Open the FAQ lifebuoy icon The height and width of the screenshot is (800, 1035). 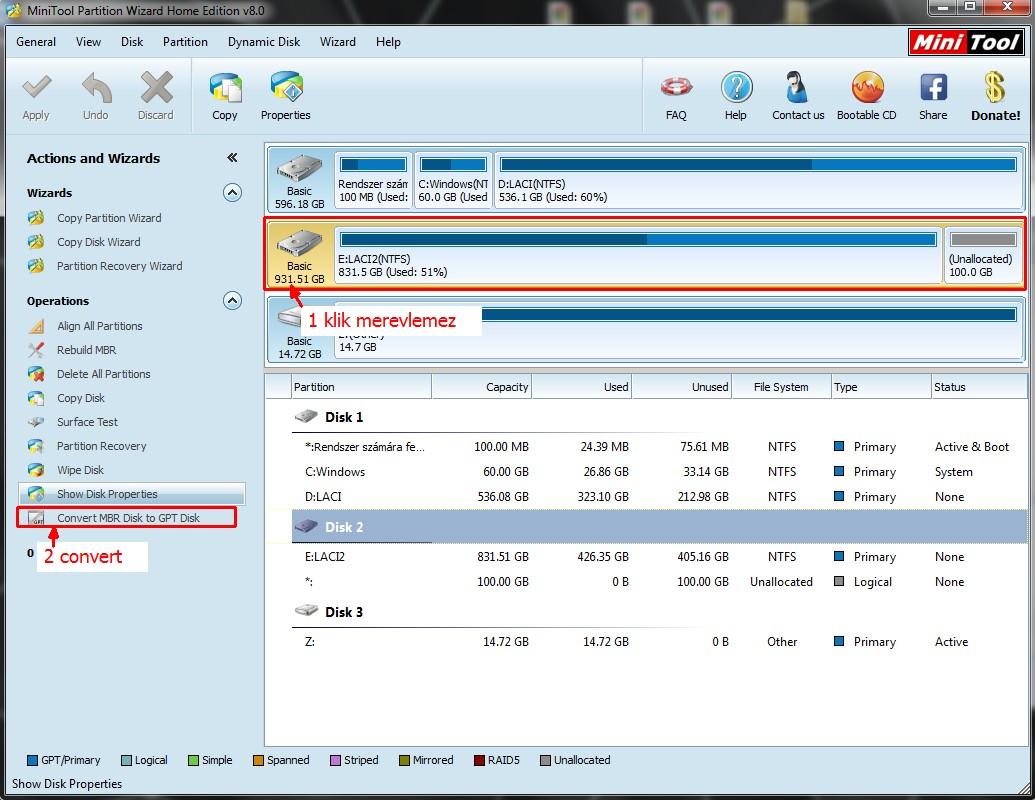677,88
